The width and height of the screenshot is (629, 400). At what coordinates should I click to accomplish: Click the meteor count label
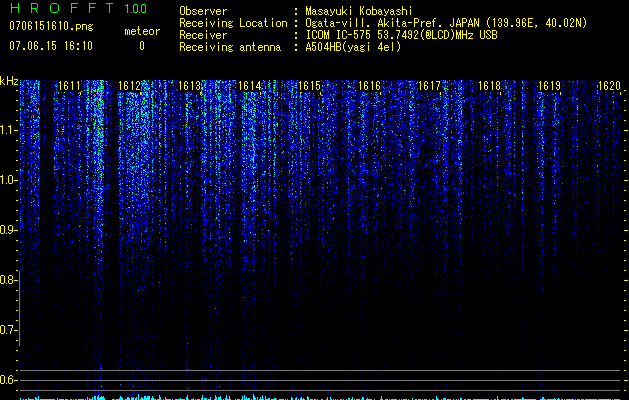(142, 31)
